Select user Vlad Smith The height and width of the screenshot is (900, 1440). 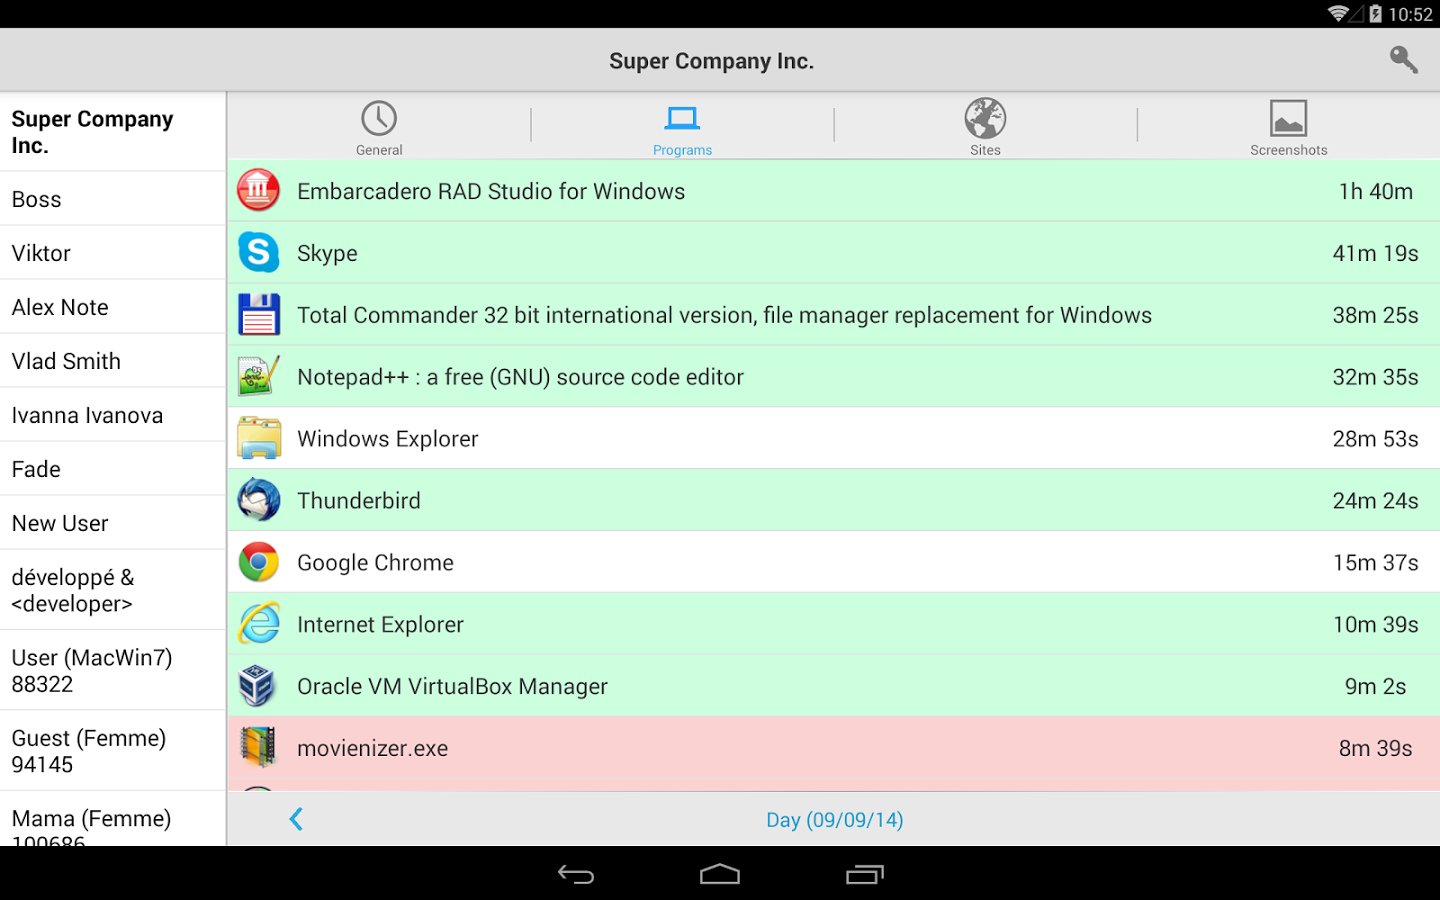113,361
